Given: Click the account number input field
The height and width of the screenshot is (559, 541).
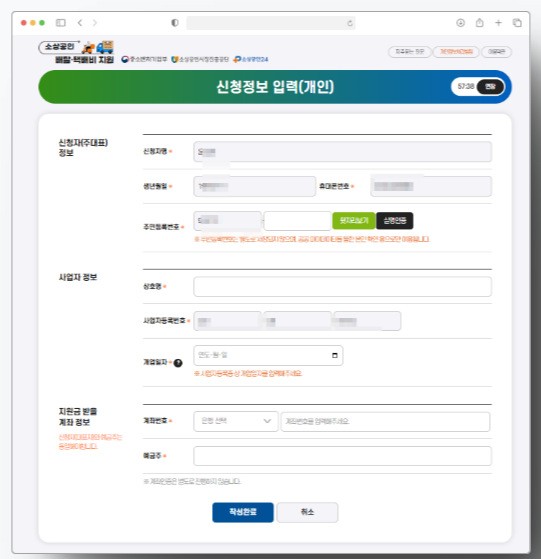Looking at the screenshot, I should (385, 421).
